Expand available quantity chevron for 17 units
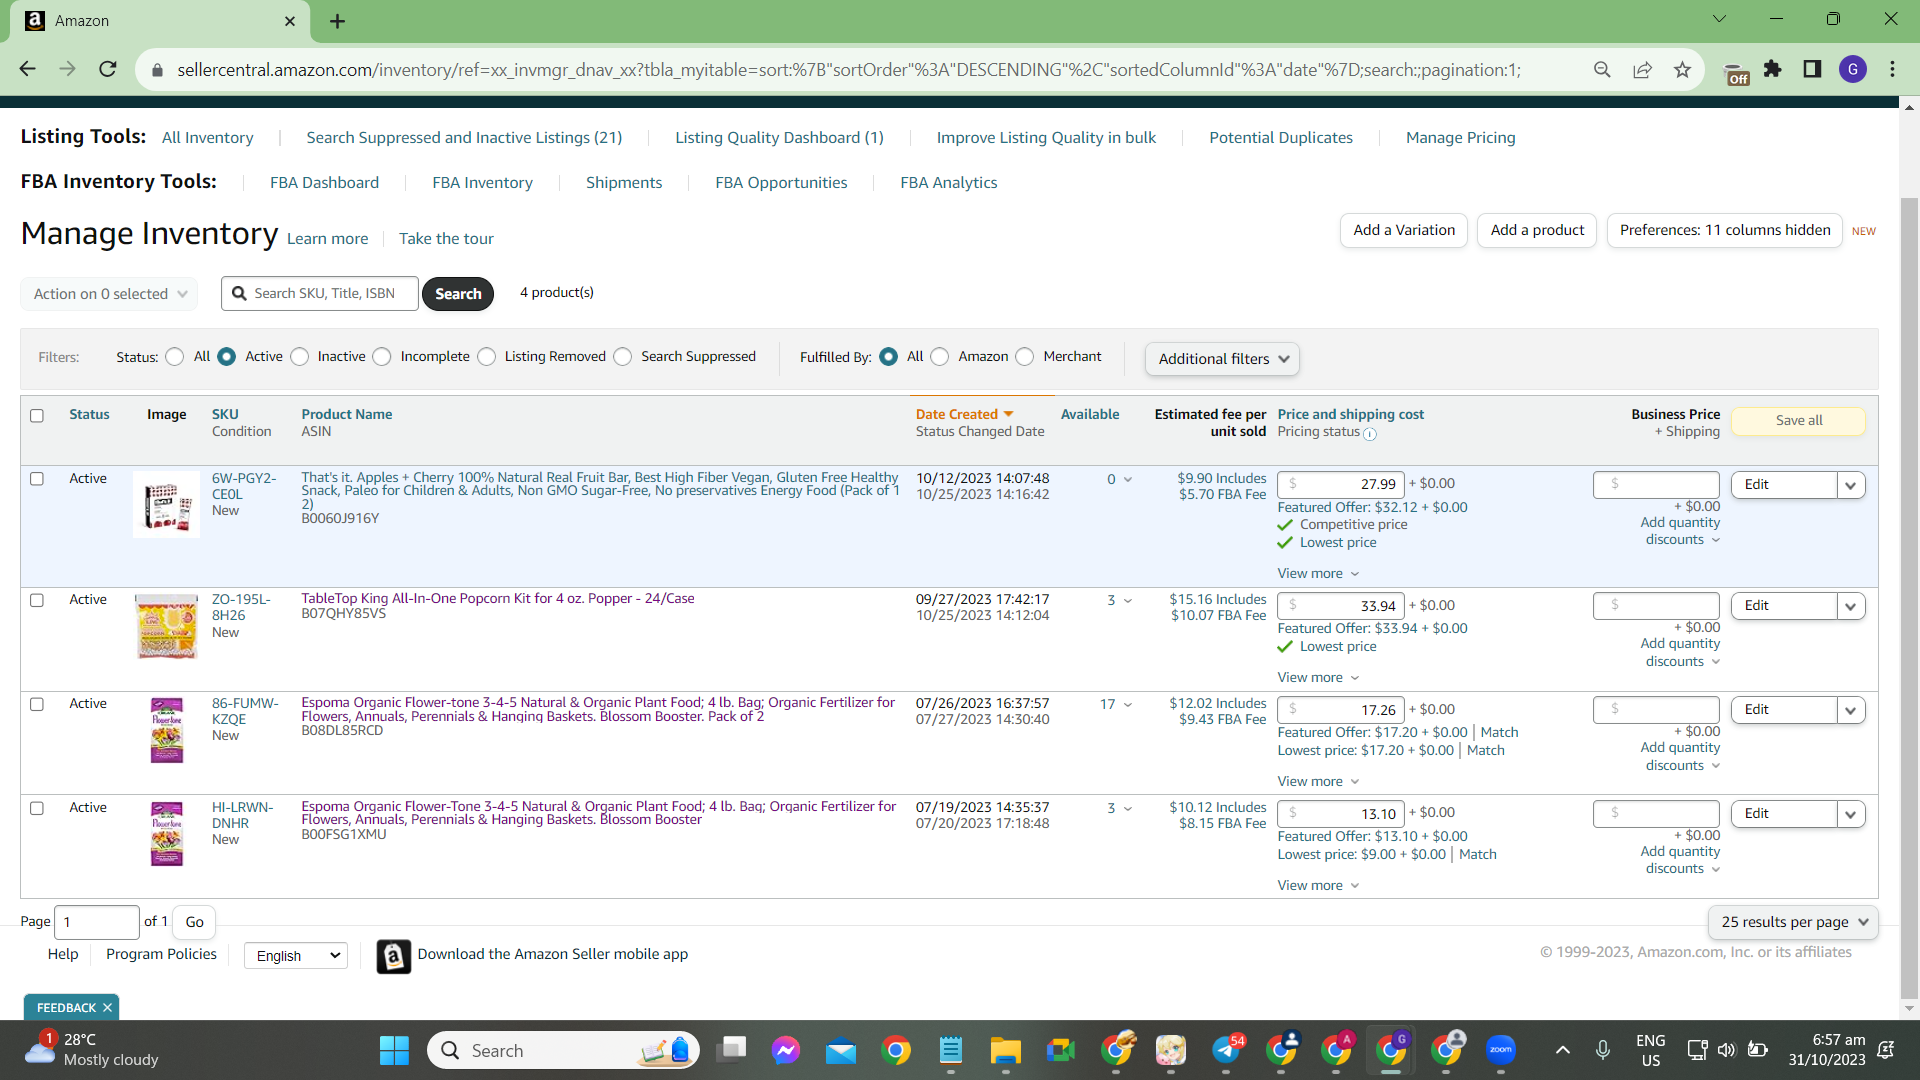Image resolution: width=1920 pixels, height=1080 pixels. pos(1128,704)
